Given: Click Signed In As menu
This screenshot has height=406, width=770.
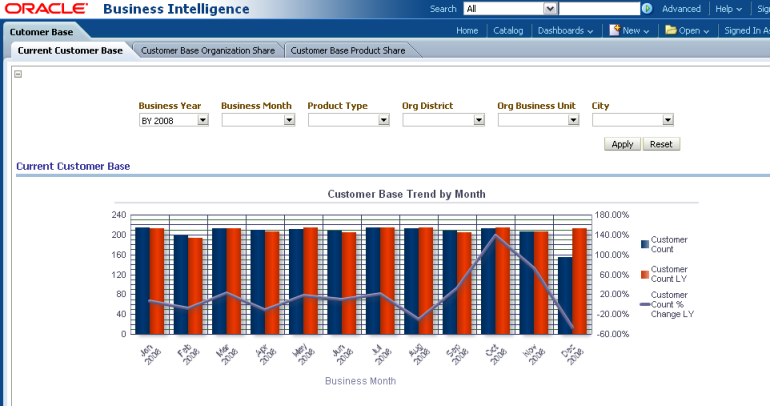Looking at the screenshot, I should tap(746, 30).
